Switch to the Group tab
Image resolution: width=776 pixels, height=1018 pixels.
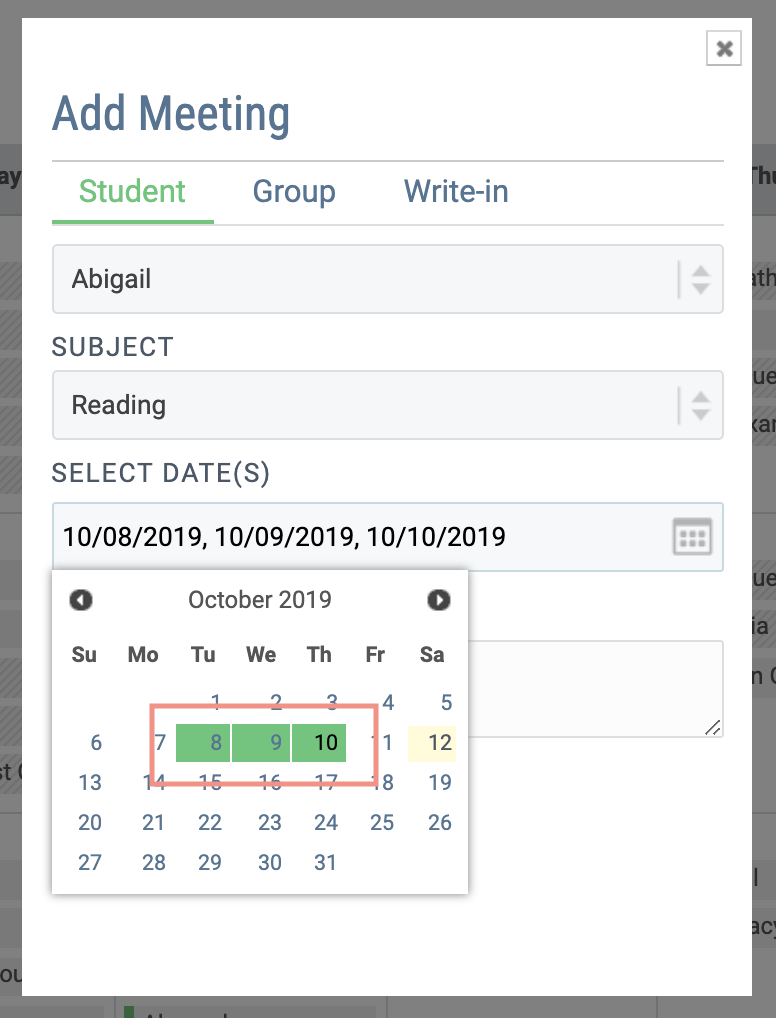[294, 192]
